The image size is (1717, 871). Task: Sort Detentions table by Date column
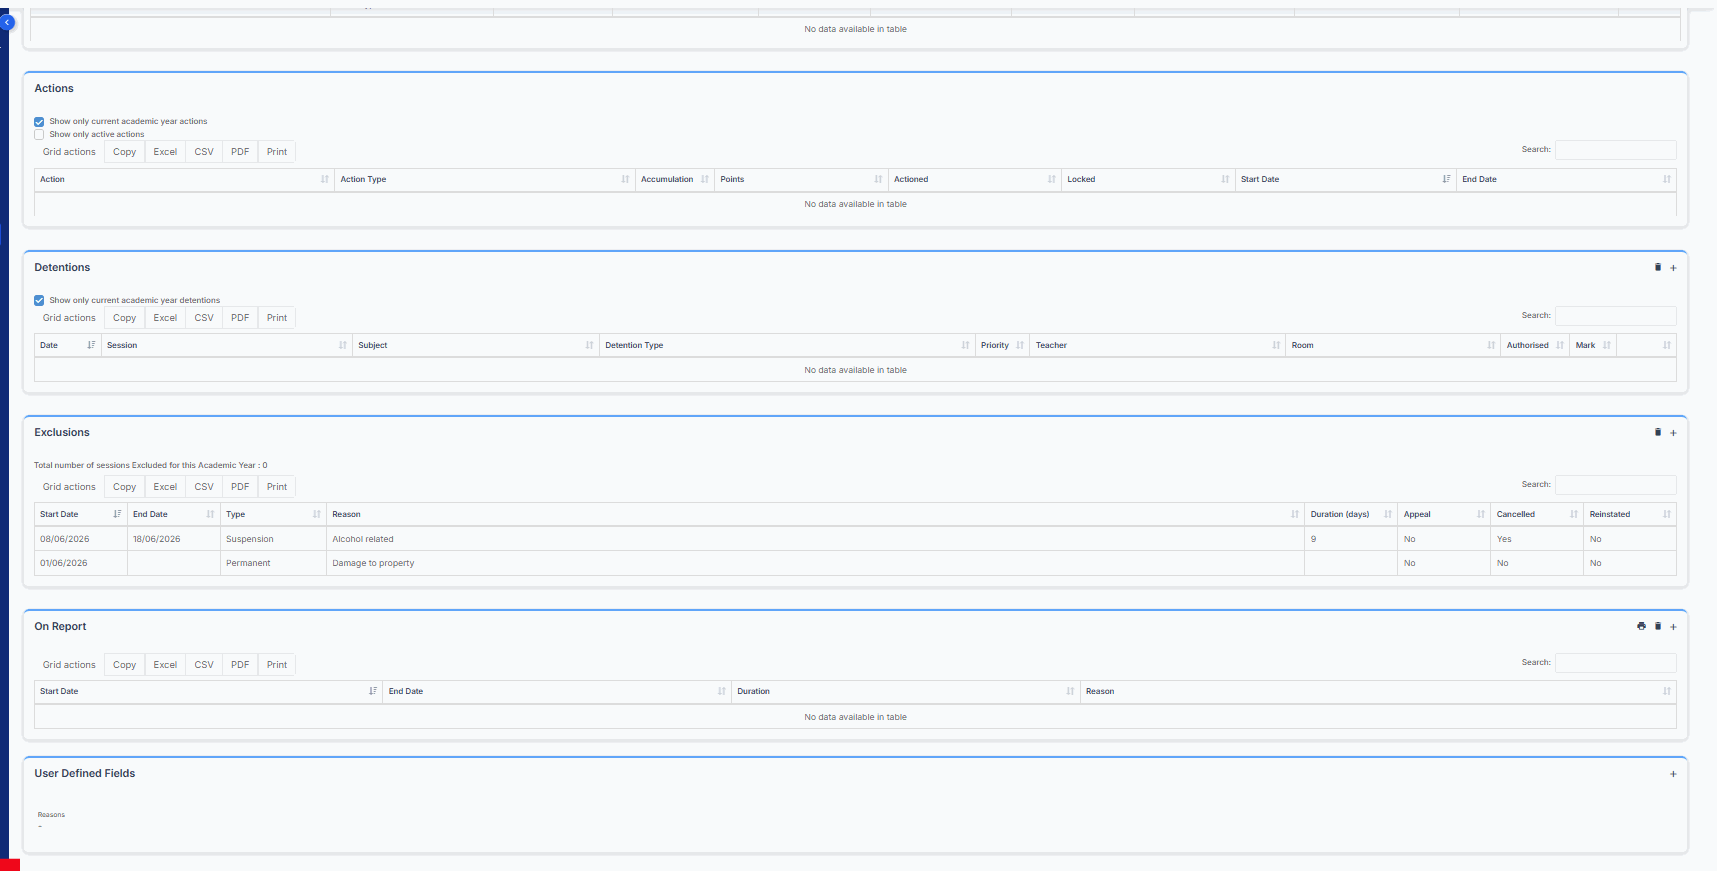click(67, 346)
